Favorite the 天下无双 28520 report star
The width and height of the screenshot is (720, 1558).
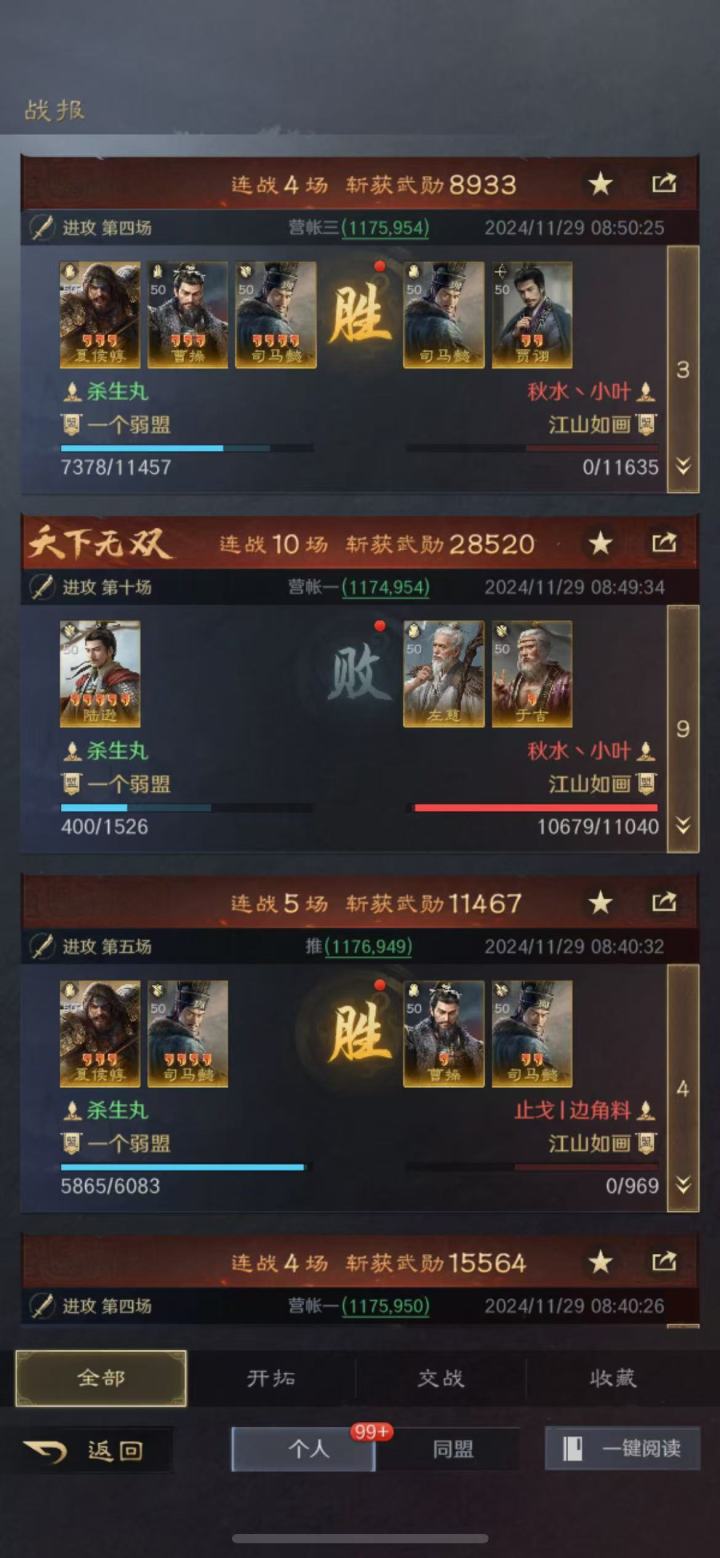(x=600, y=542)
